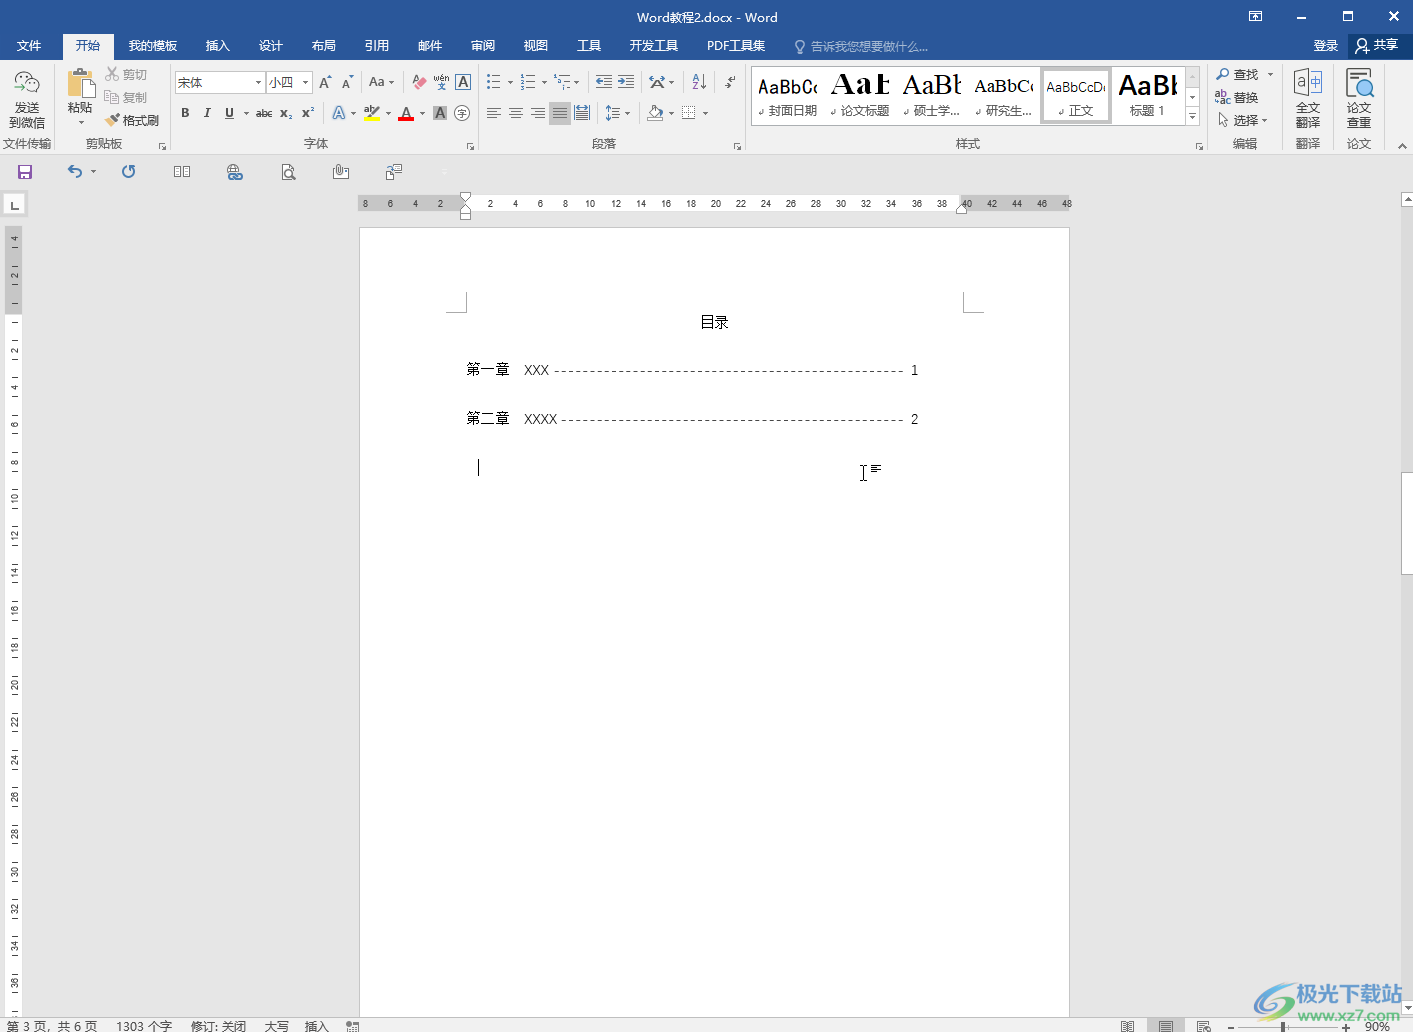
Task: Open the font name dropdown (宋体)
Action: (x=258, y=83)
